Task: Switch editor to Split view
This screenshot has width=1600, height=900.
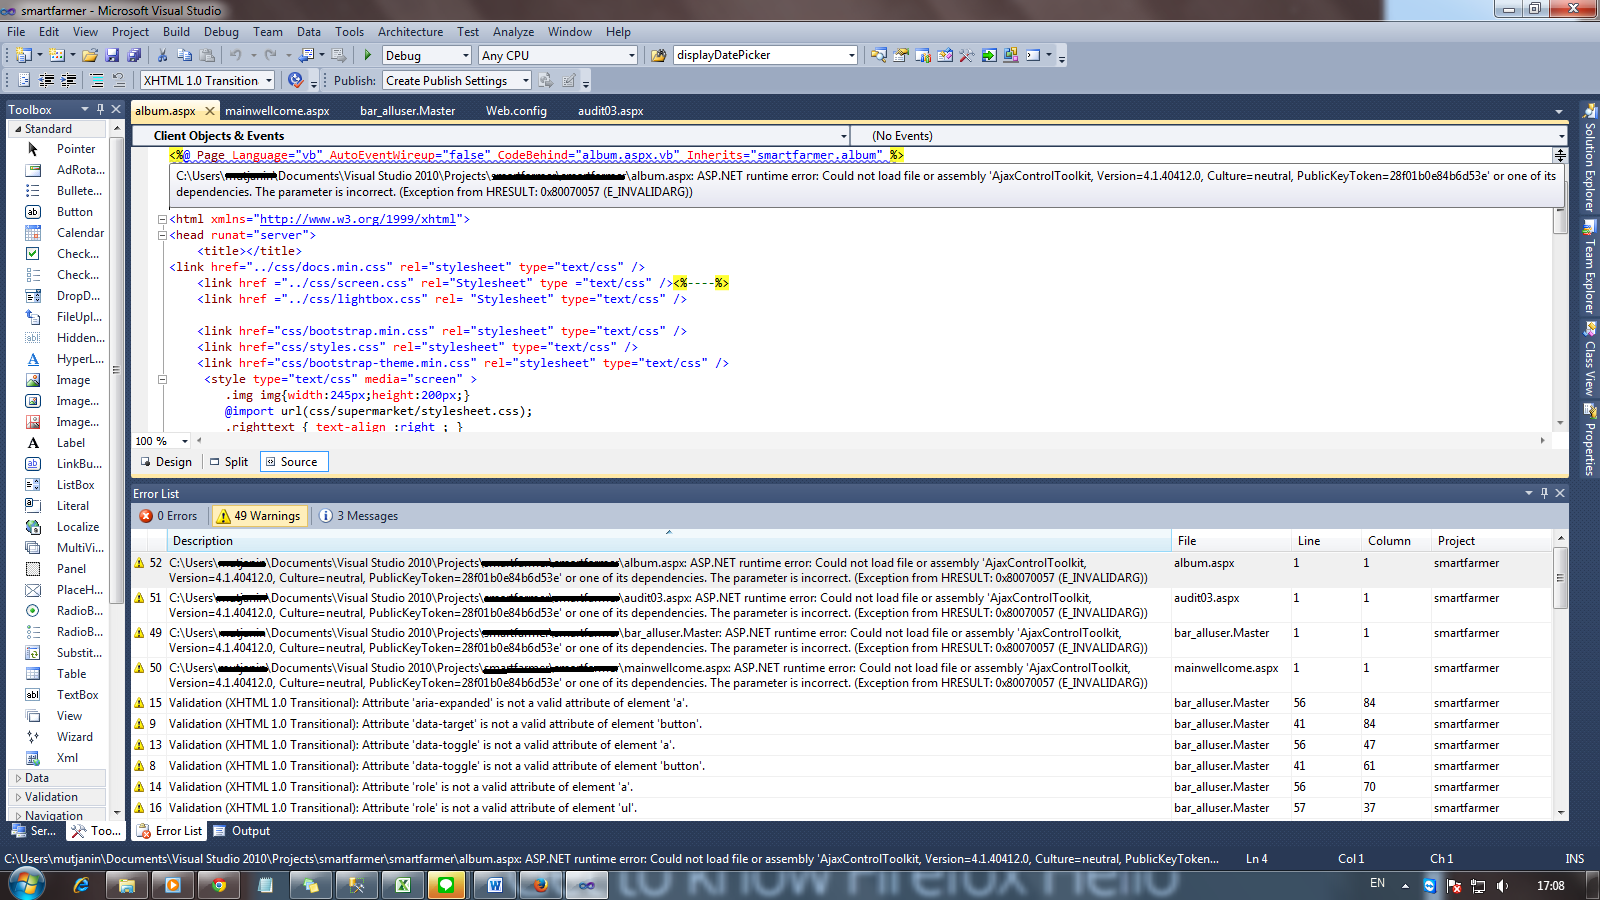Action: point(229,462)
